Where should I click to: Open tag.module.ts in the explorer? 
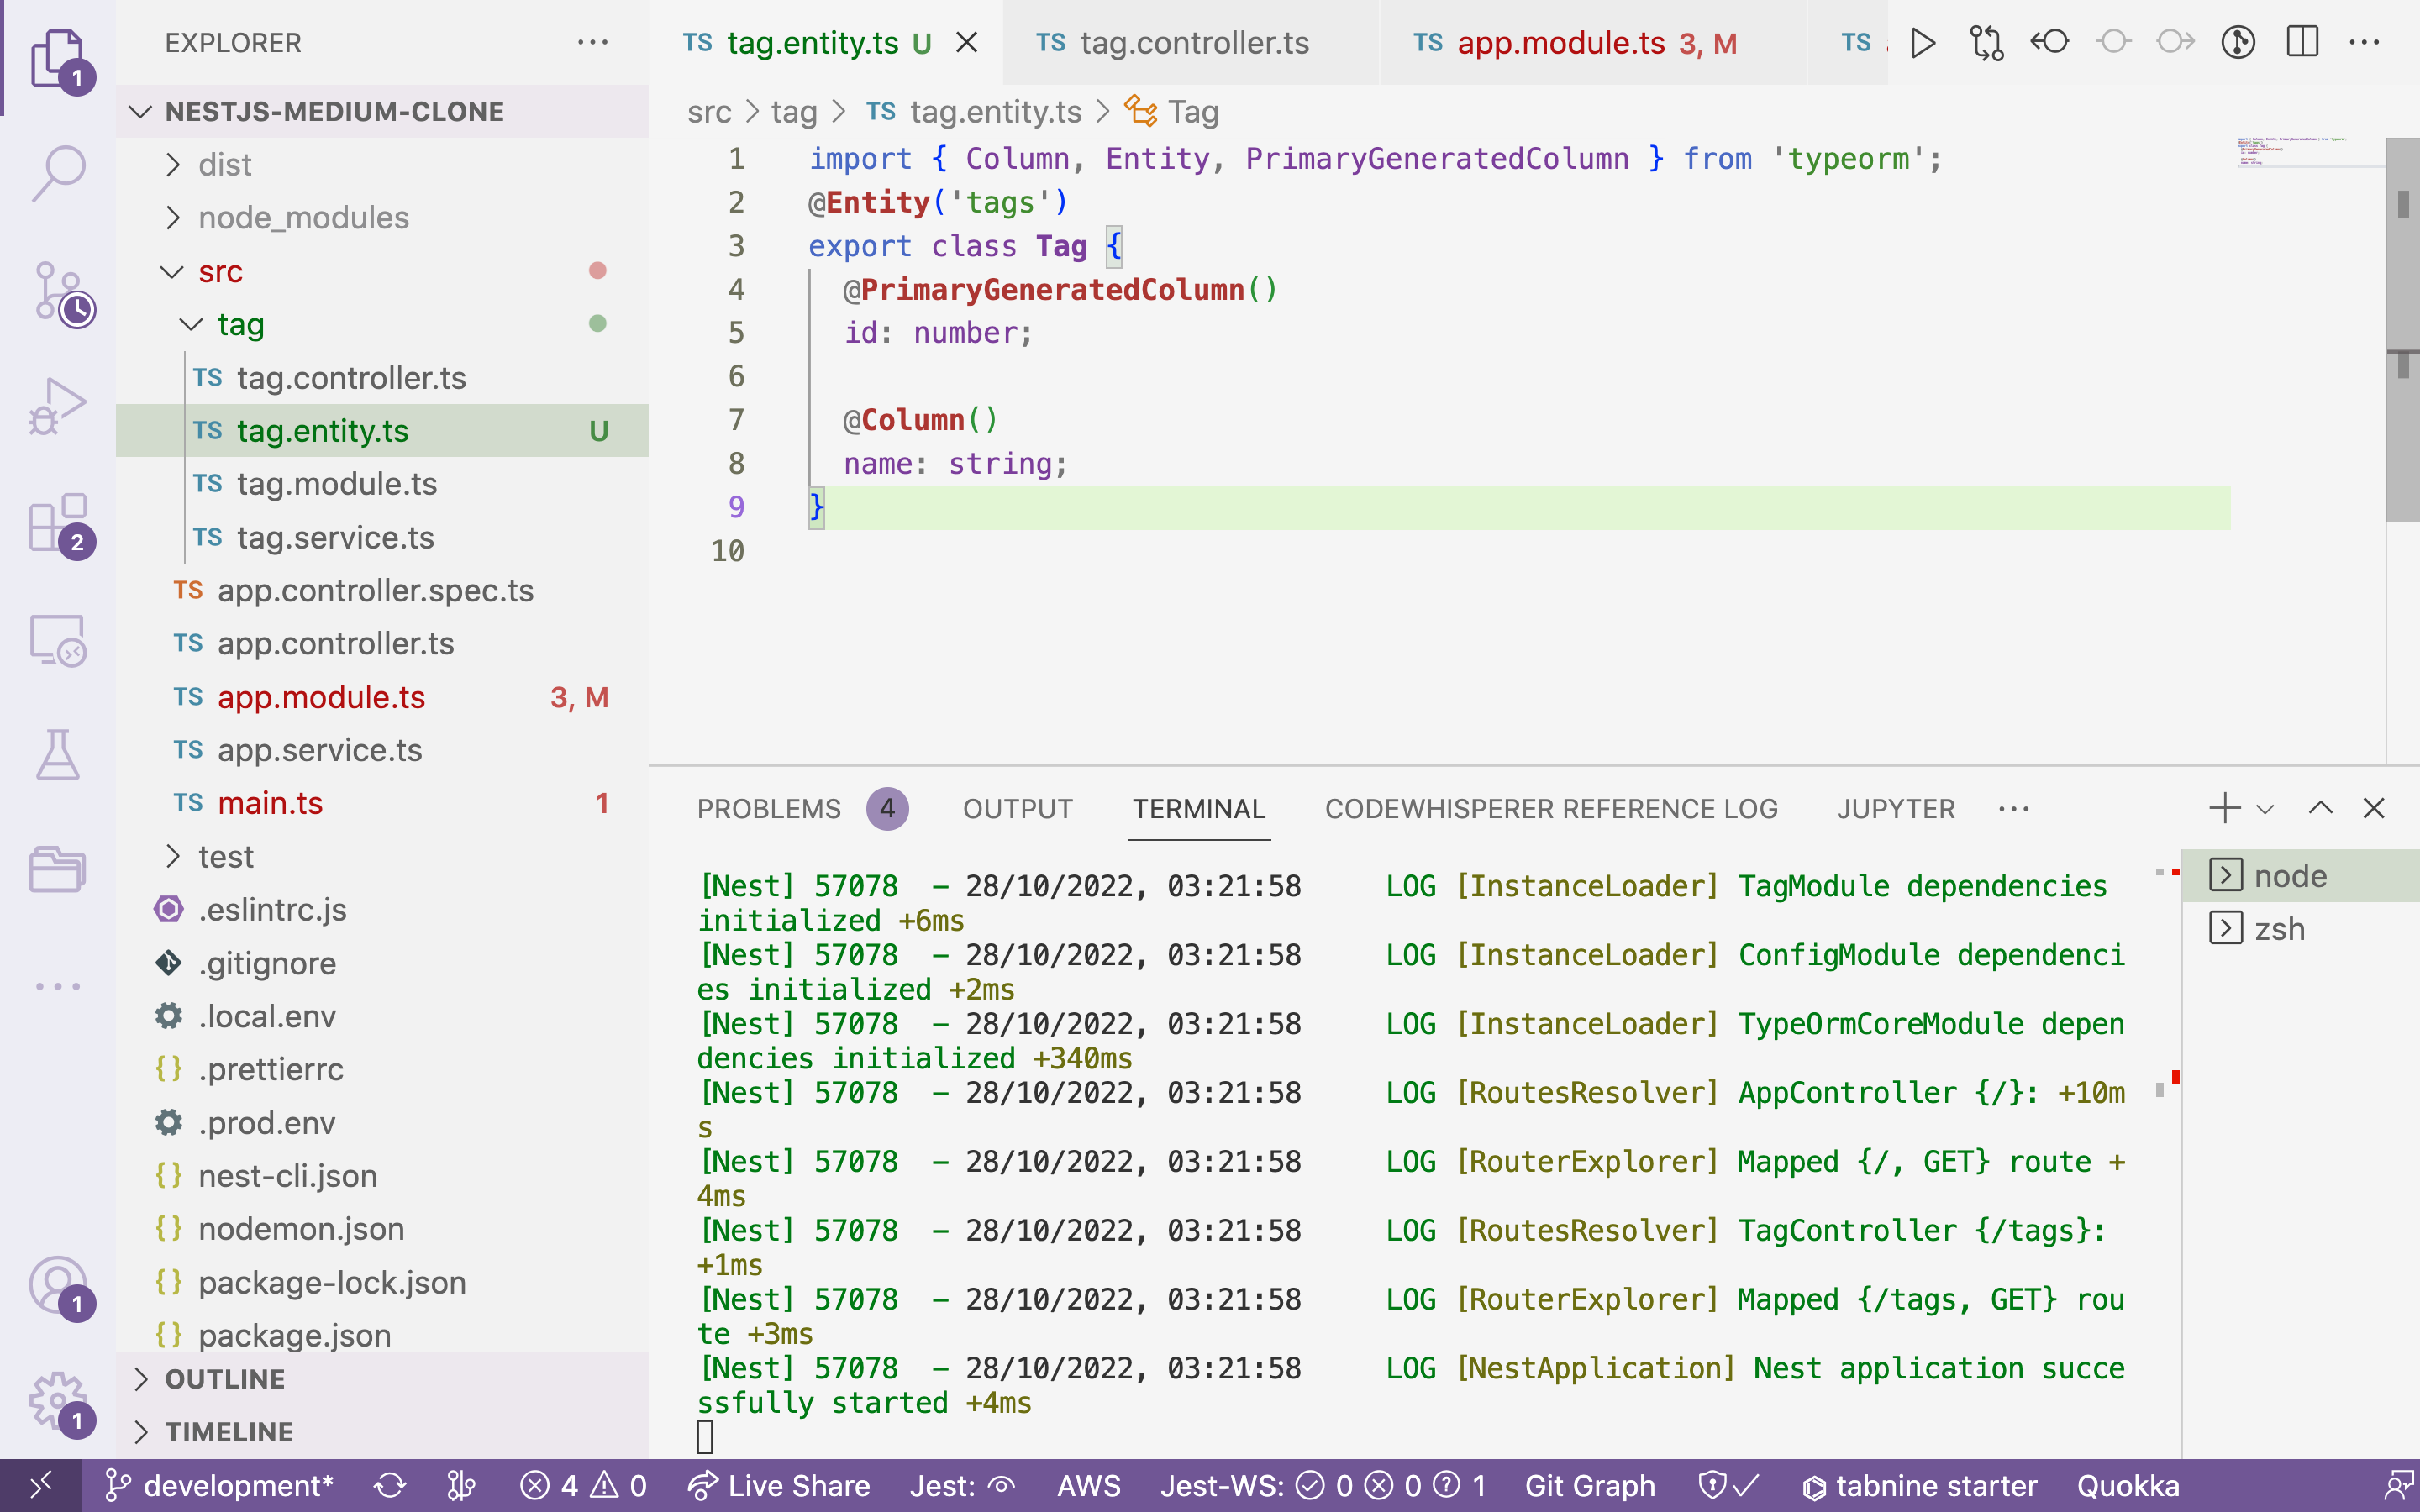(x=382, y=484)
